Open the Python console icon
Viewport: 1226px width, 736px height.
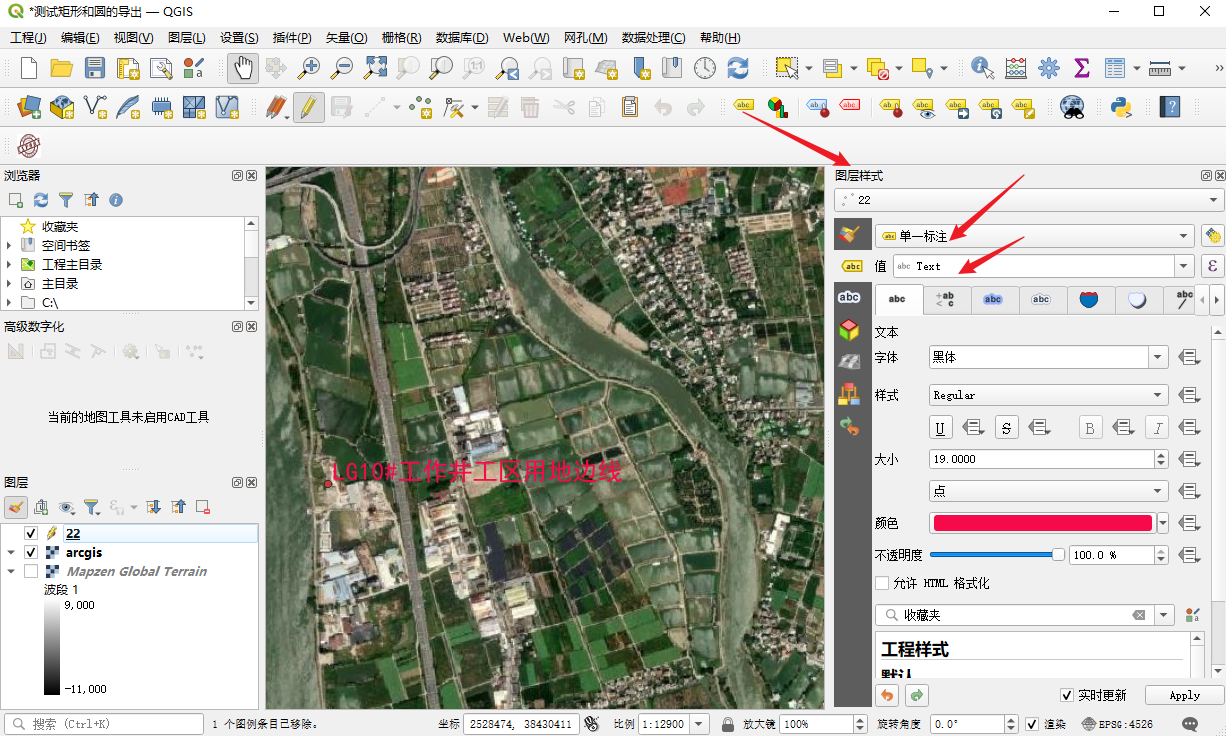(1121, 107)
